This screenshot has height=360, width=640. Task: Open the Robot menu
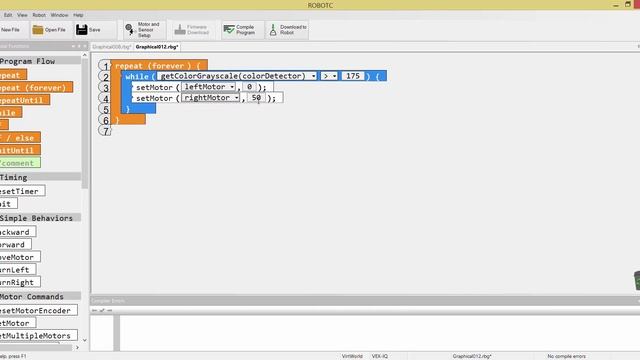click(39, 15)
